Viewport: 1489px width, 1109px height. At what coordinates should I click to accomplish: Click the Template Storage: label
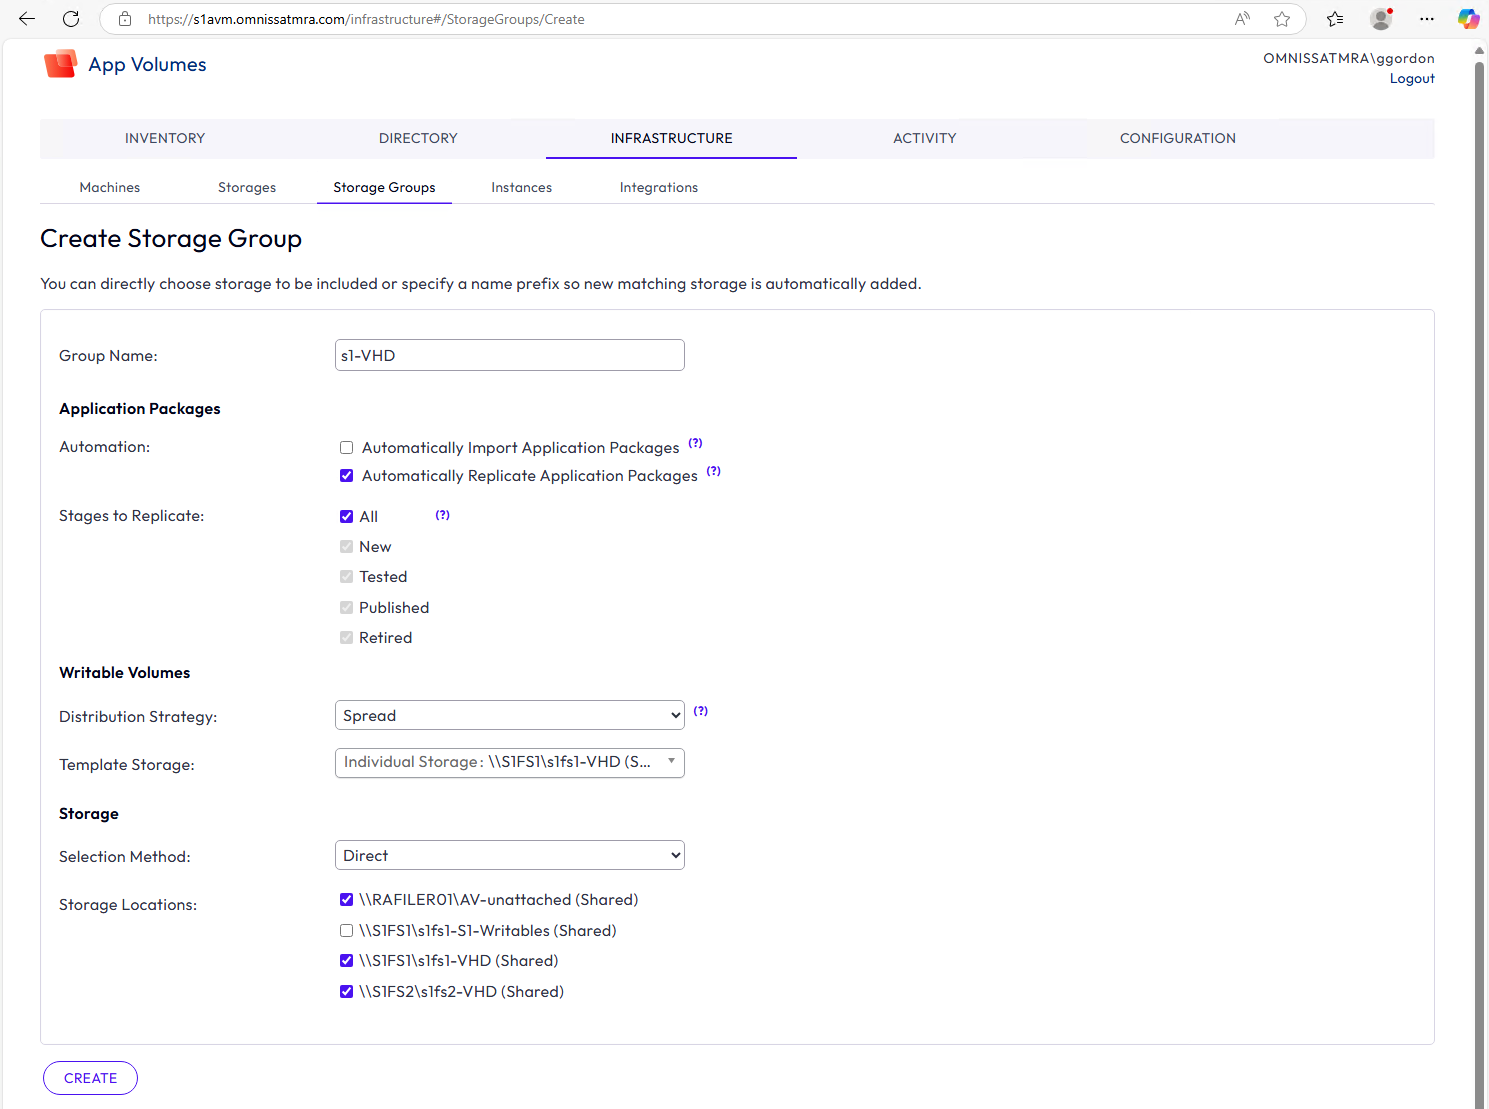pos(127,765)
